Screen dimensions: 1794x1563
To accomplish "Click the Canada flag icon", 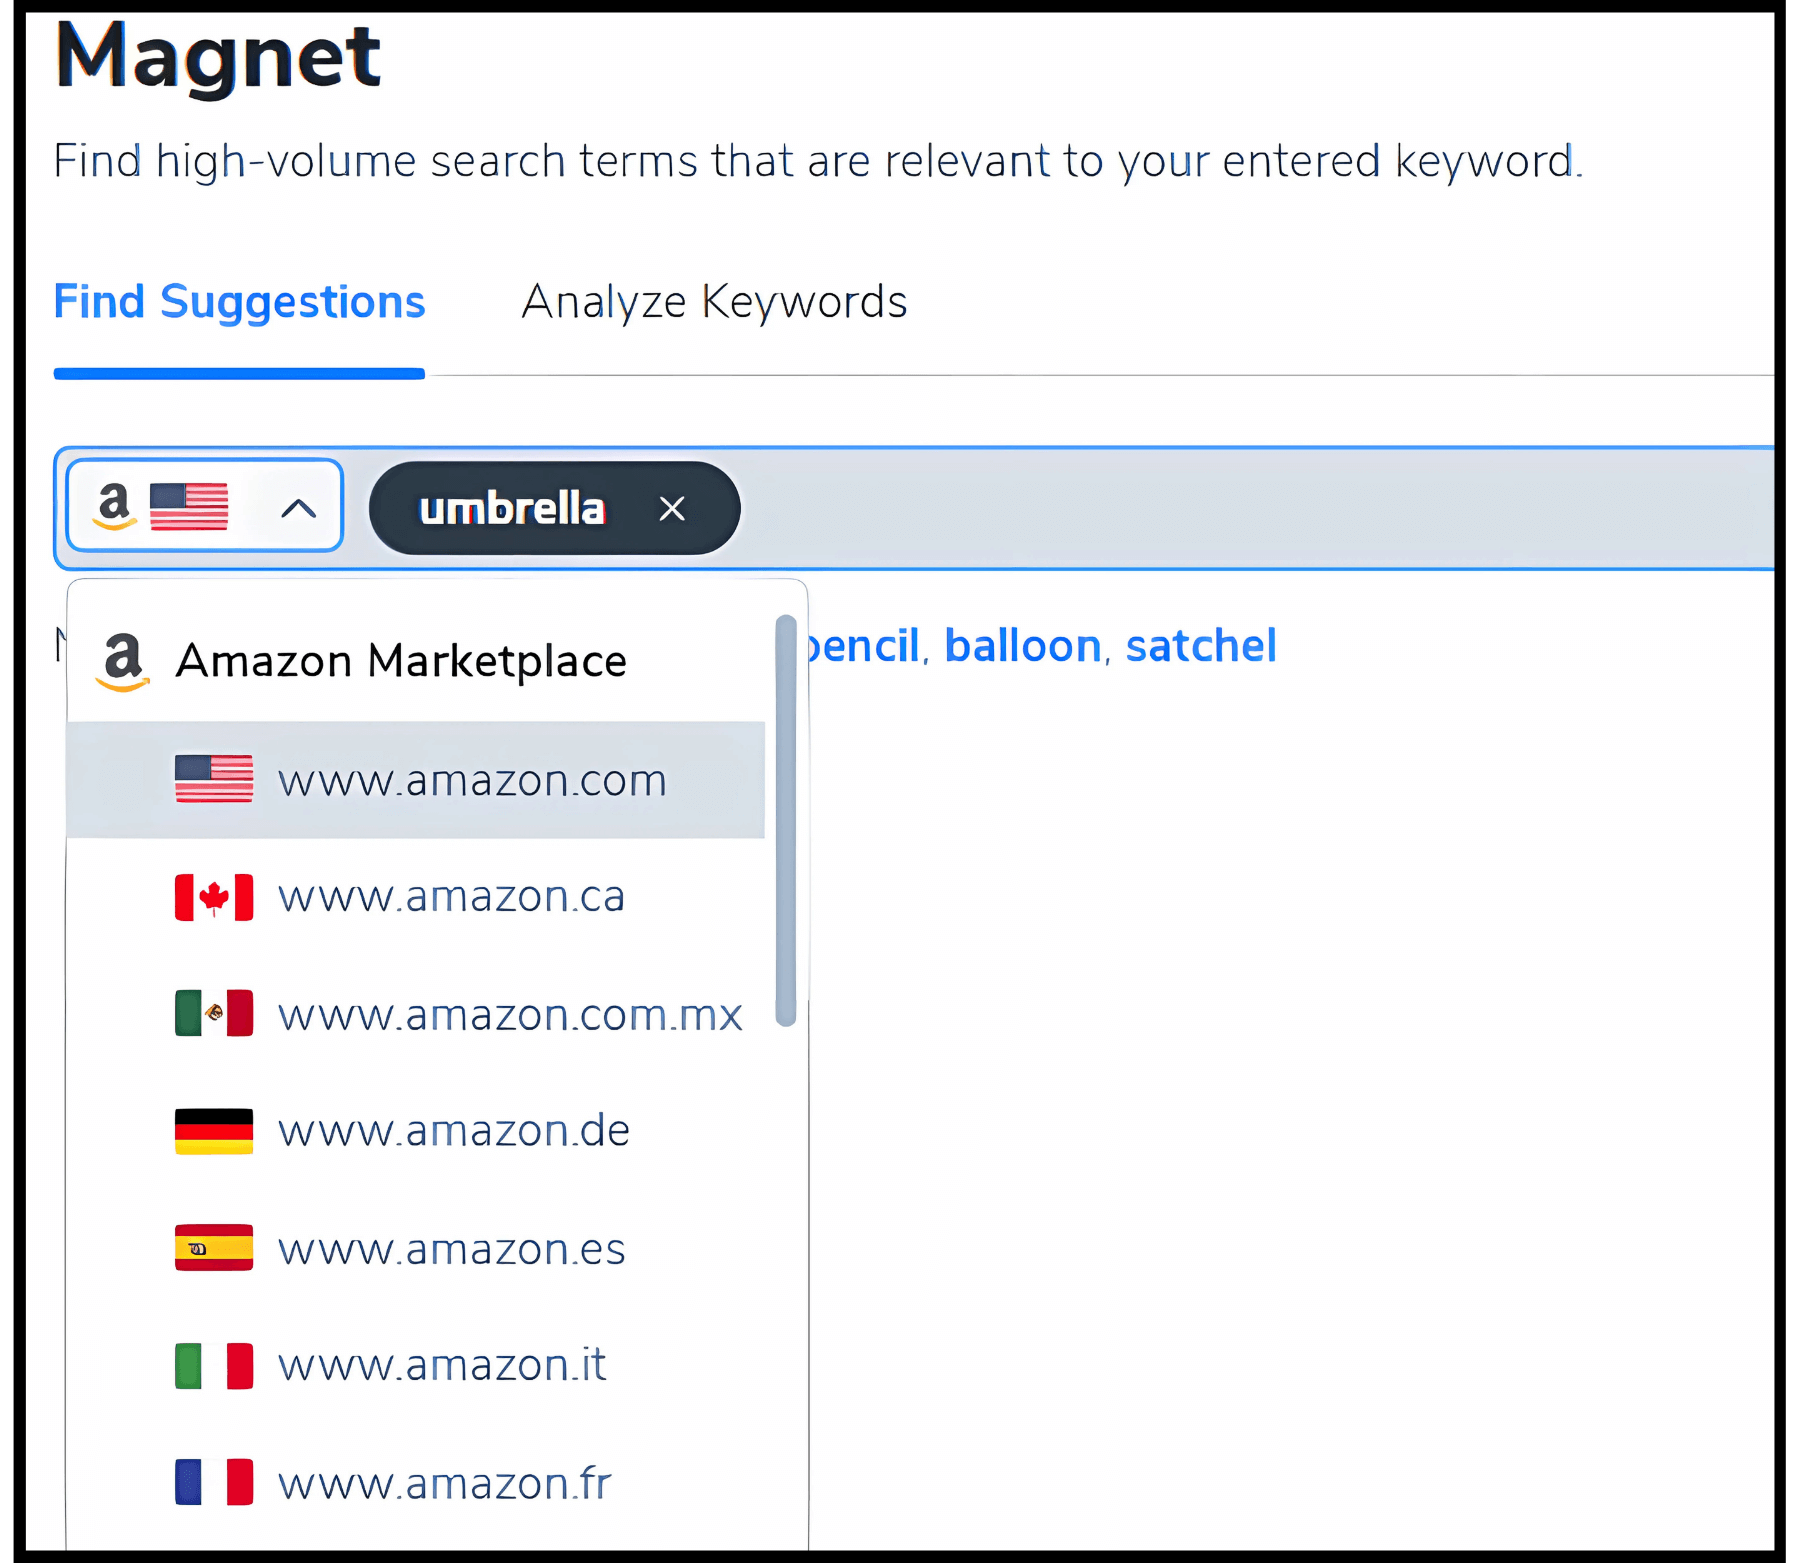I will coord(213,897).
